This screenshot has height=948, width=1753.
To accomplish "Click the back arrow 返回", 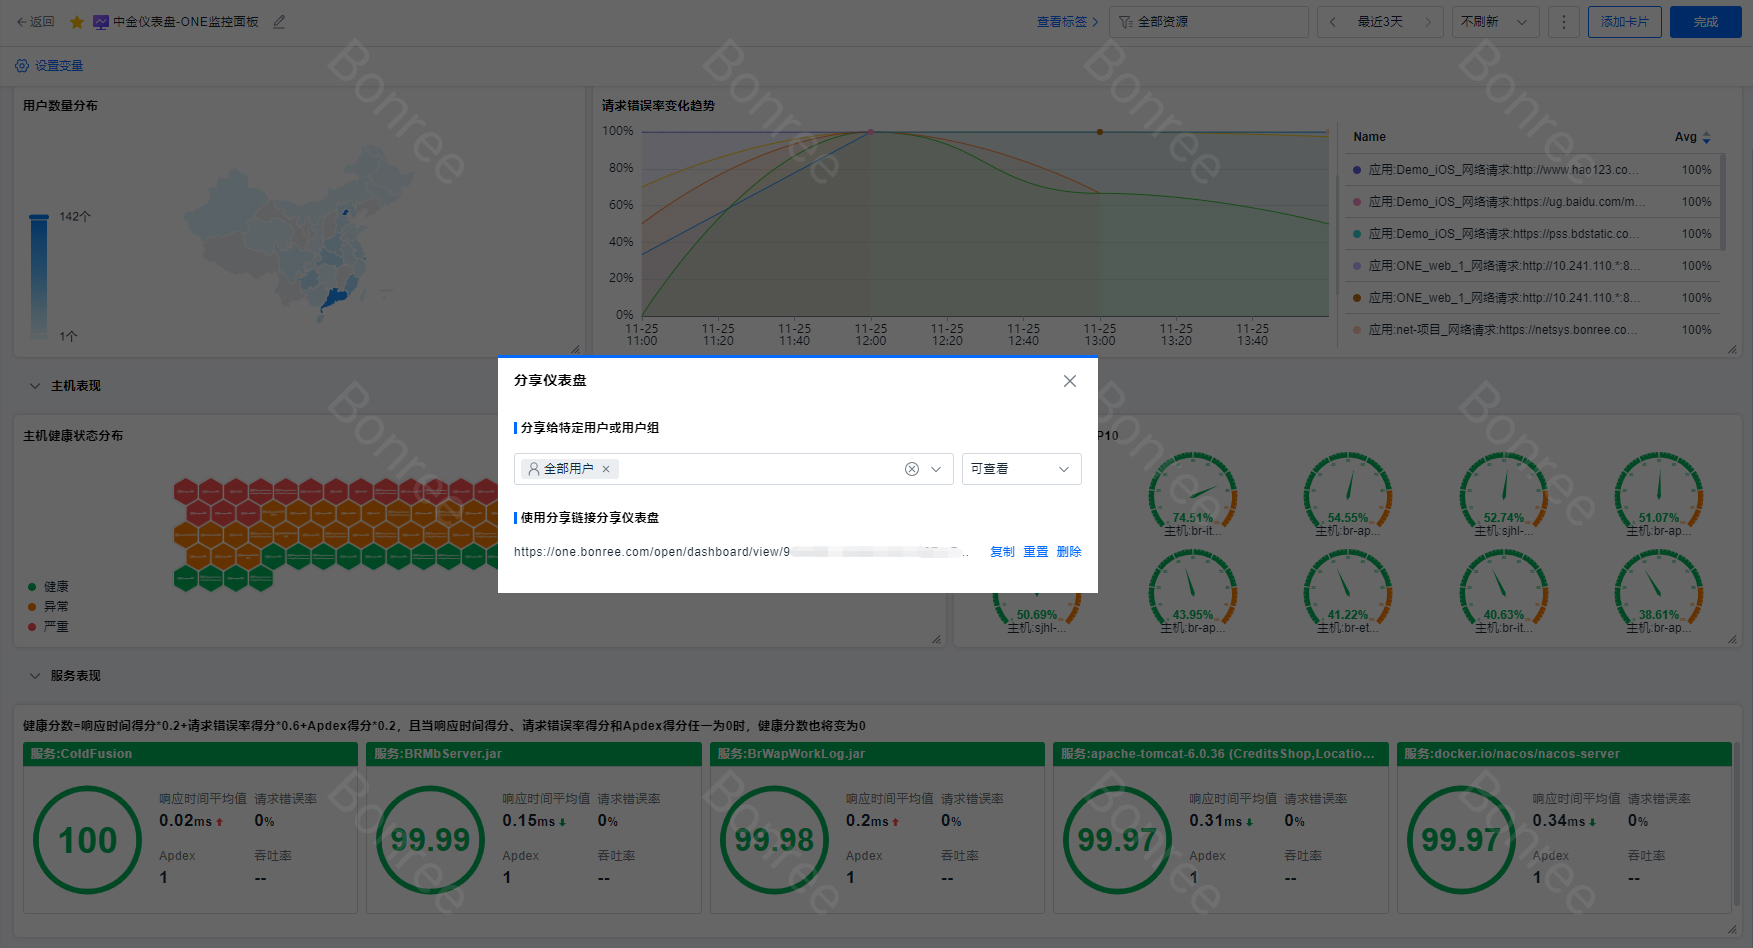I will pyautogui.click(x=35, y=22).
